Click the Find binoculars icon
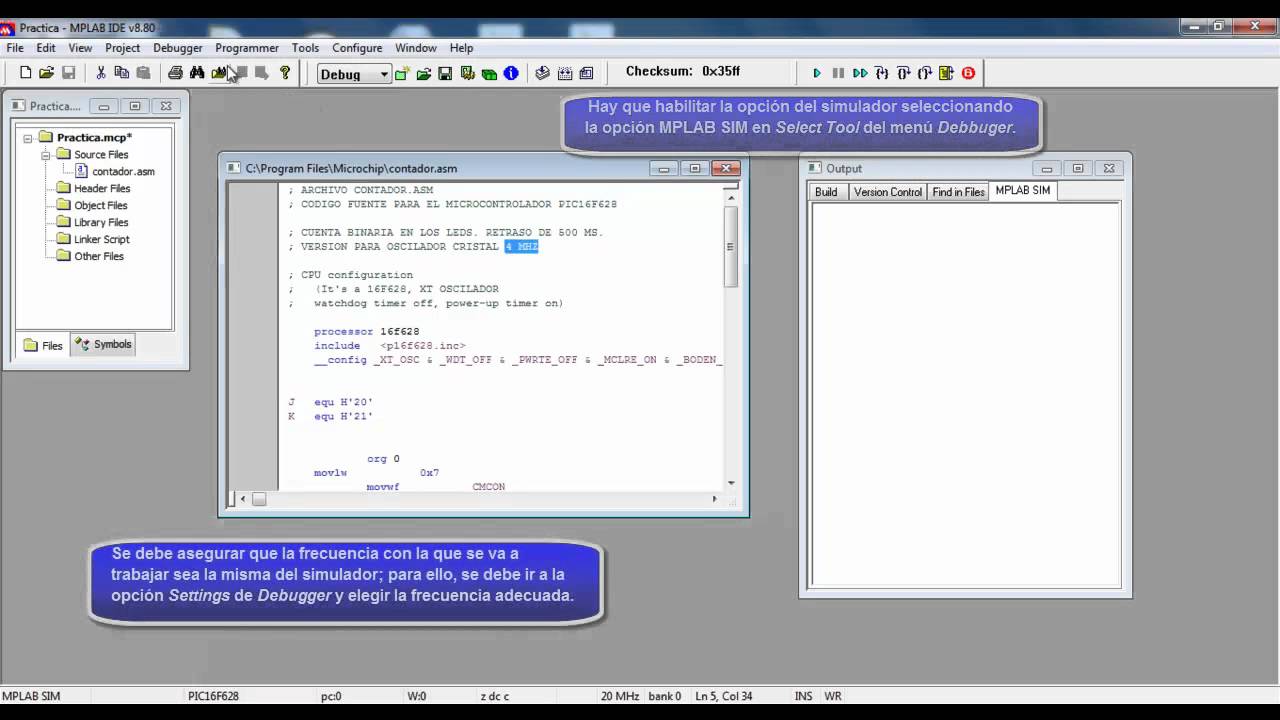This screenshot has width=1280, height=720. point(197,73)
